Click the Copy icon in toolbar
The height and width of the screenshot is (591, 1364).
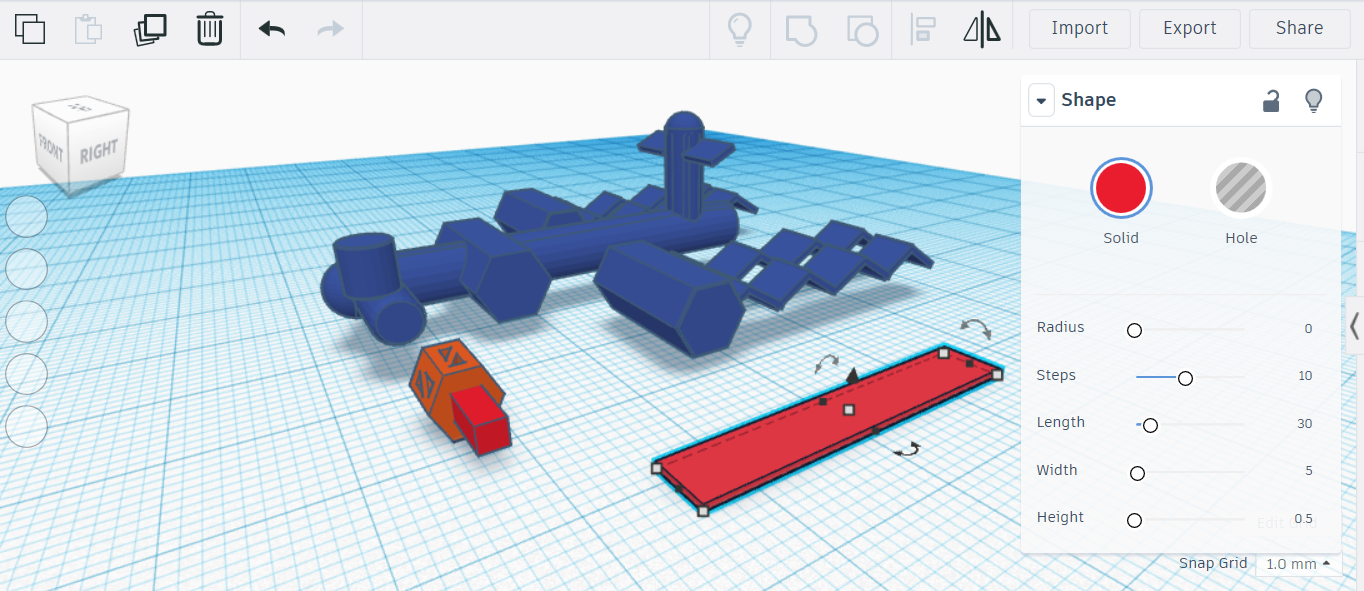click(x=30, y=29)
